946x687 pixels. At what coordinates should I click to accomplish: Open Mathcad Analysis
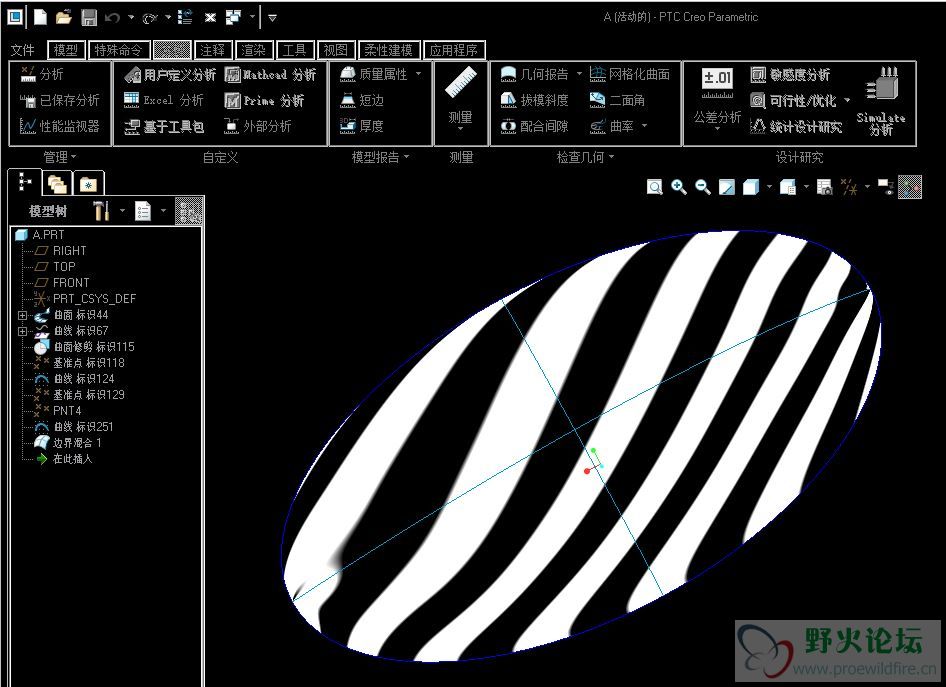pyautogui.click(x=270, y=75)
